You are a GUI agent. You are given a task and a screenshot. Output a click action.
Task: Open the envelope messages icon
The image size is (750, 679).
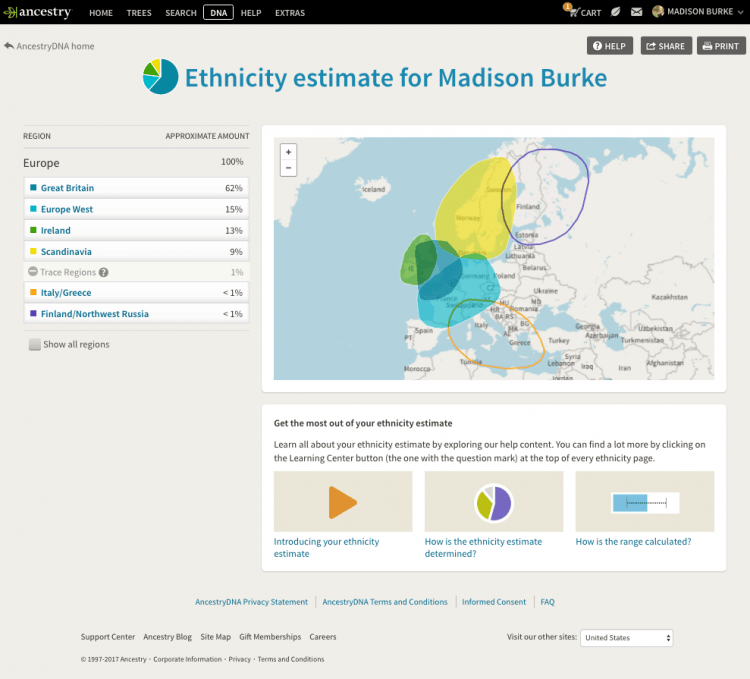coord(636,11)
